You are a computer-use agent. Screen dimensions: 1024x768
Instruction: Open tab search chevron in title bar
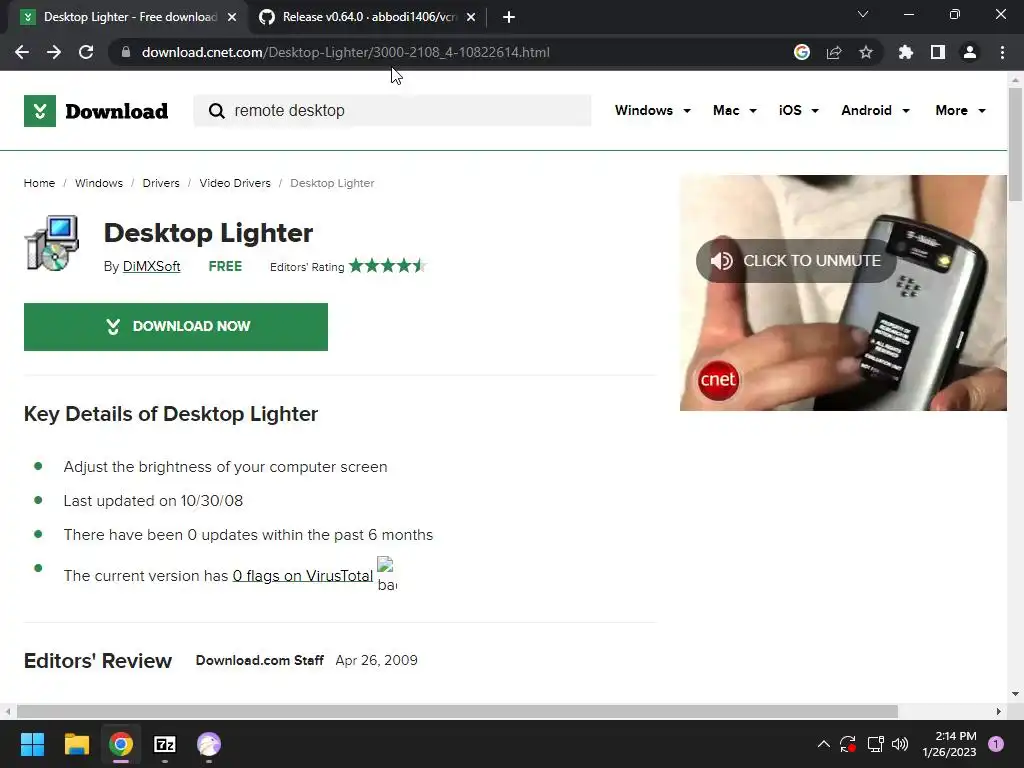coord(863,14)
